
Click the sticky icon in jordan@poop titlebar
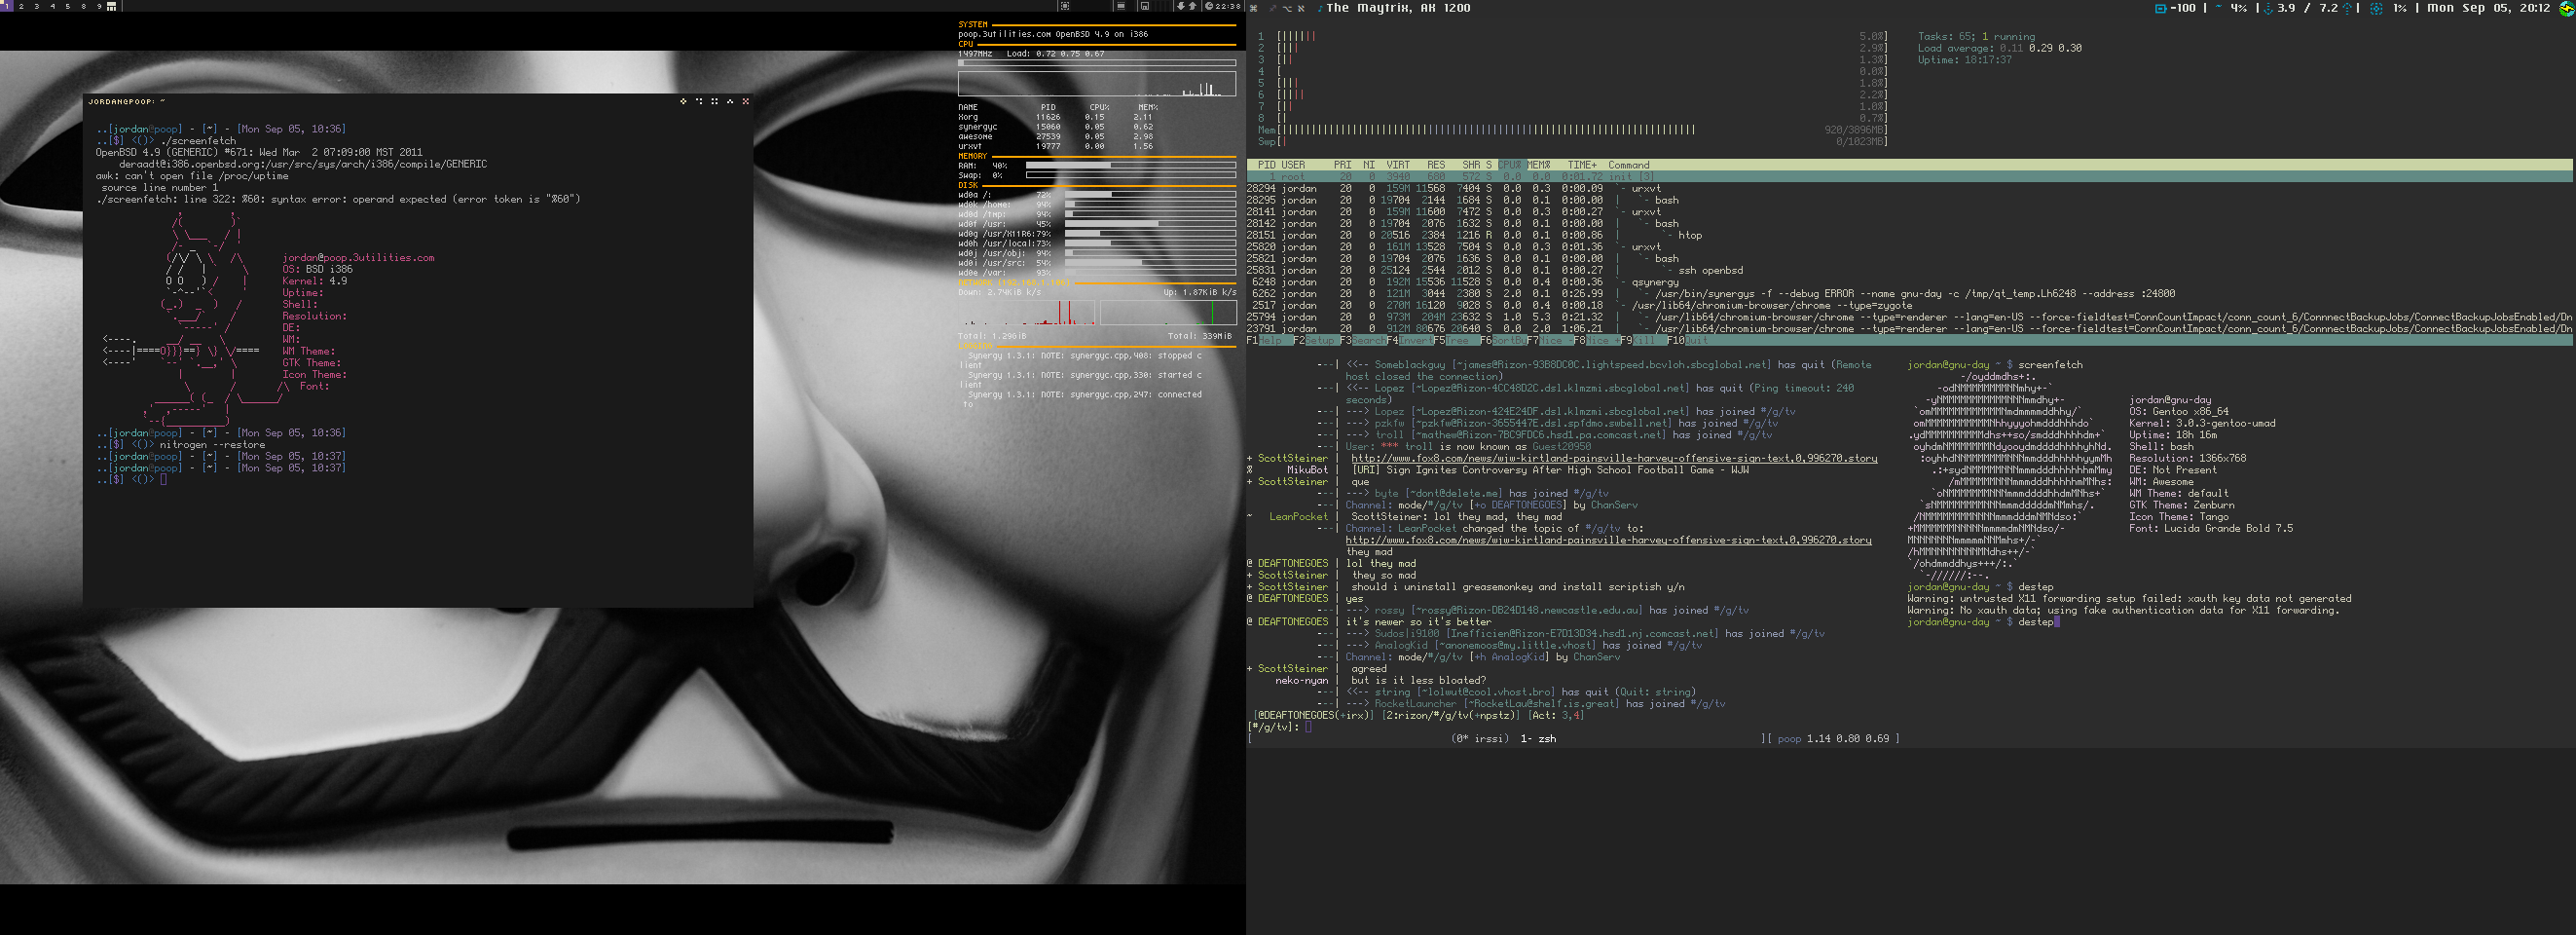click(699, 101)
